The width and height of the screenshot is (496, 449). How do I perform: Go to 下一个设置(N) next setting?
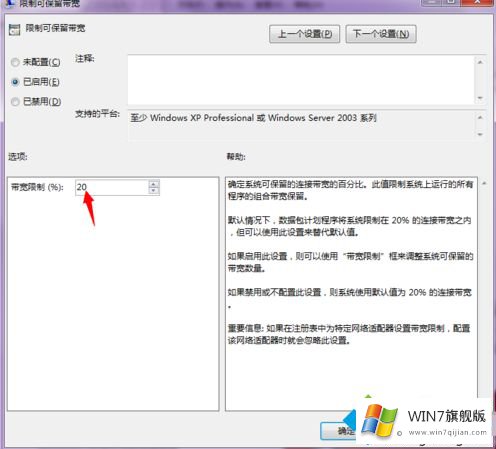tap(381, 34)
